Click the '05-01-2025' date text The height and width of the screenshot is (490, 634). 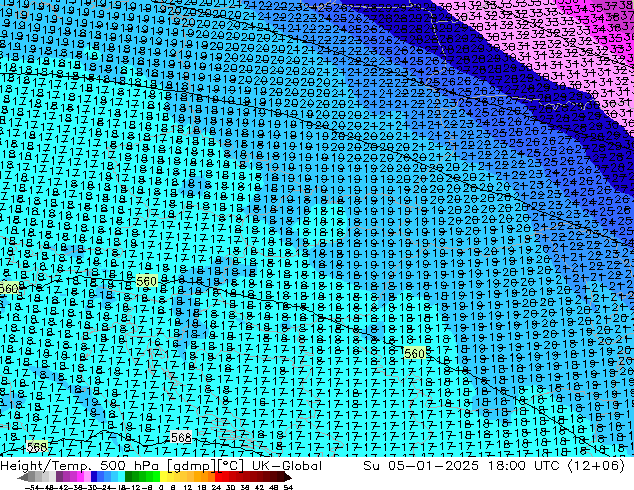[433, 466]
